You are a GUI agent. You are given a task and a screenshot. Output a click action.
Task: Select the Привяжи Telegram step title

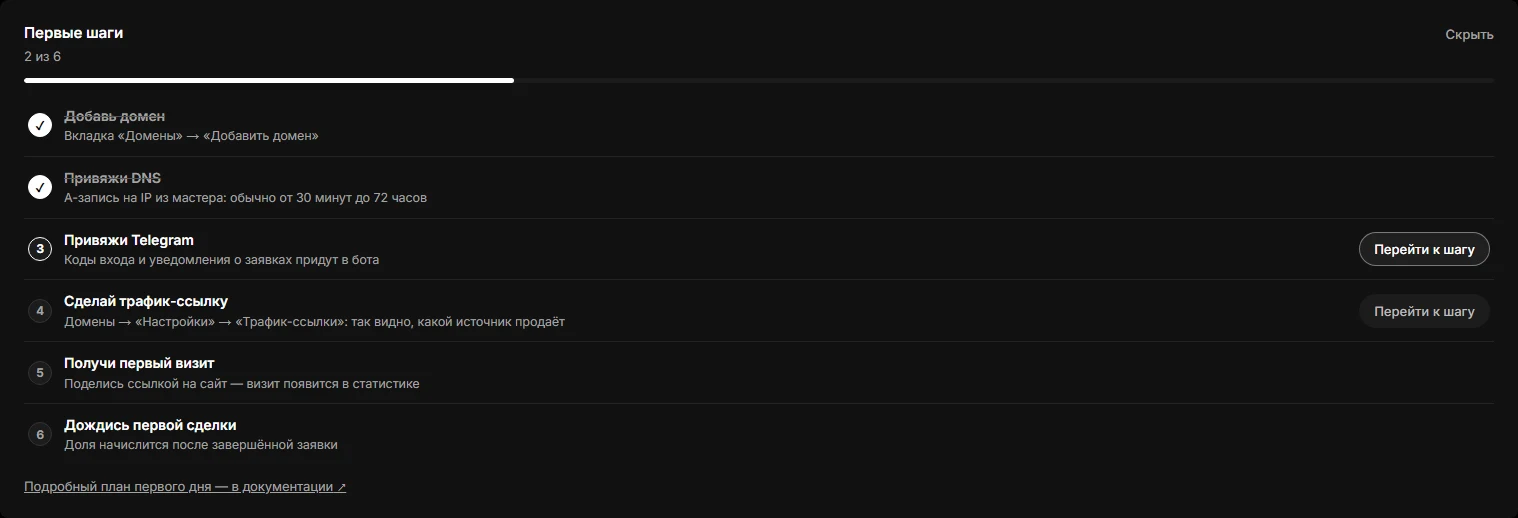pos(129,240)
